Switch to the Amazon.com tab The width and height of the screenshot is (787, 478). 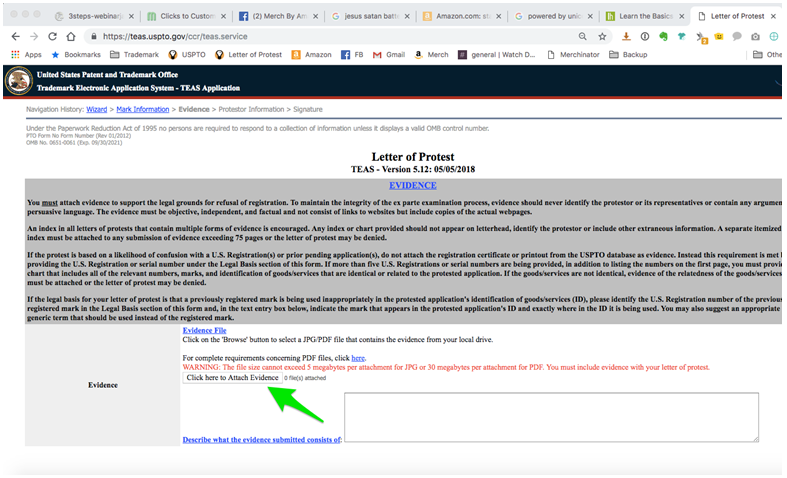coord(462,16)
